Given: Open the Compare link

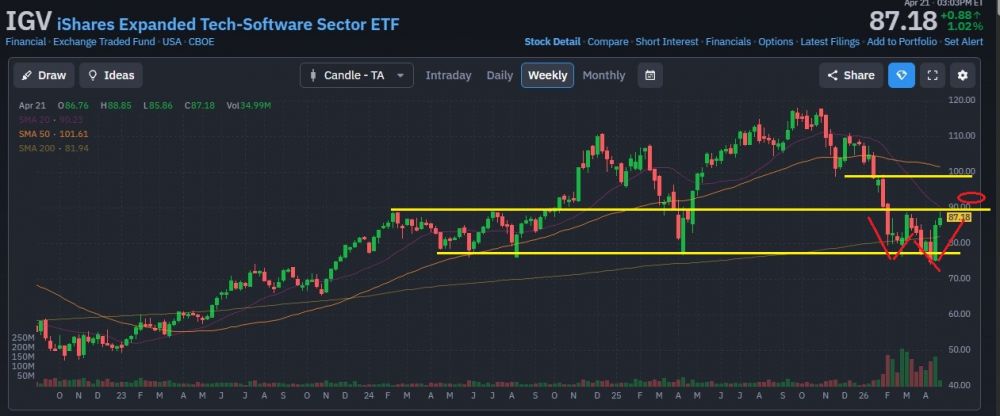Looking at the screenshot, I should [607, 41].
